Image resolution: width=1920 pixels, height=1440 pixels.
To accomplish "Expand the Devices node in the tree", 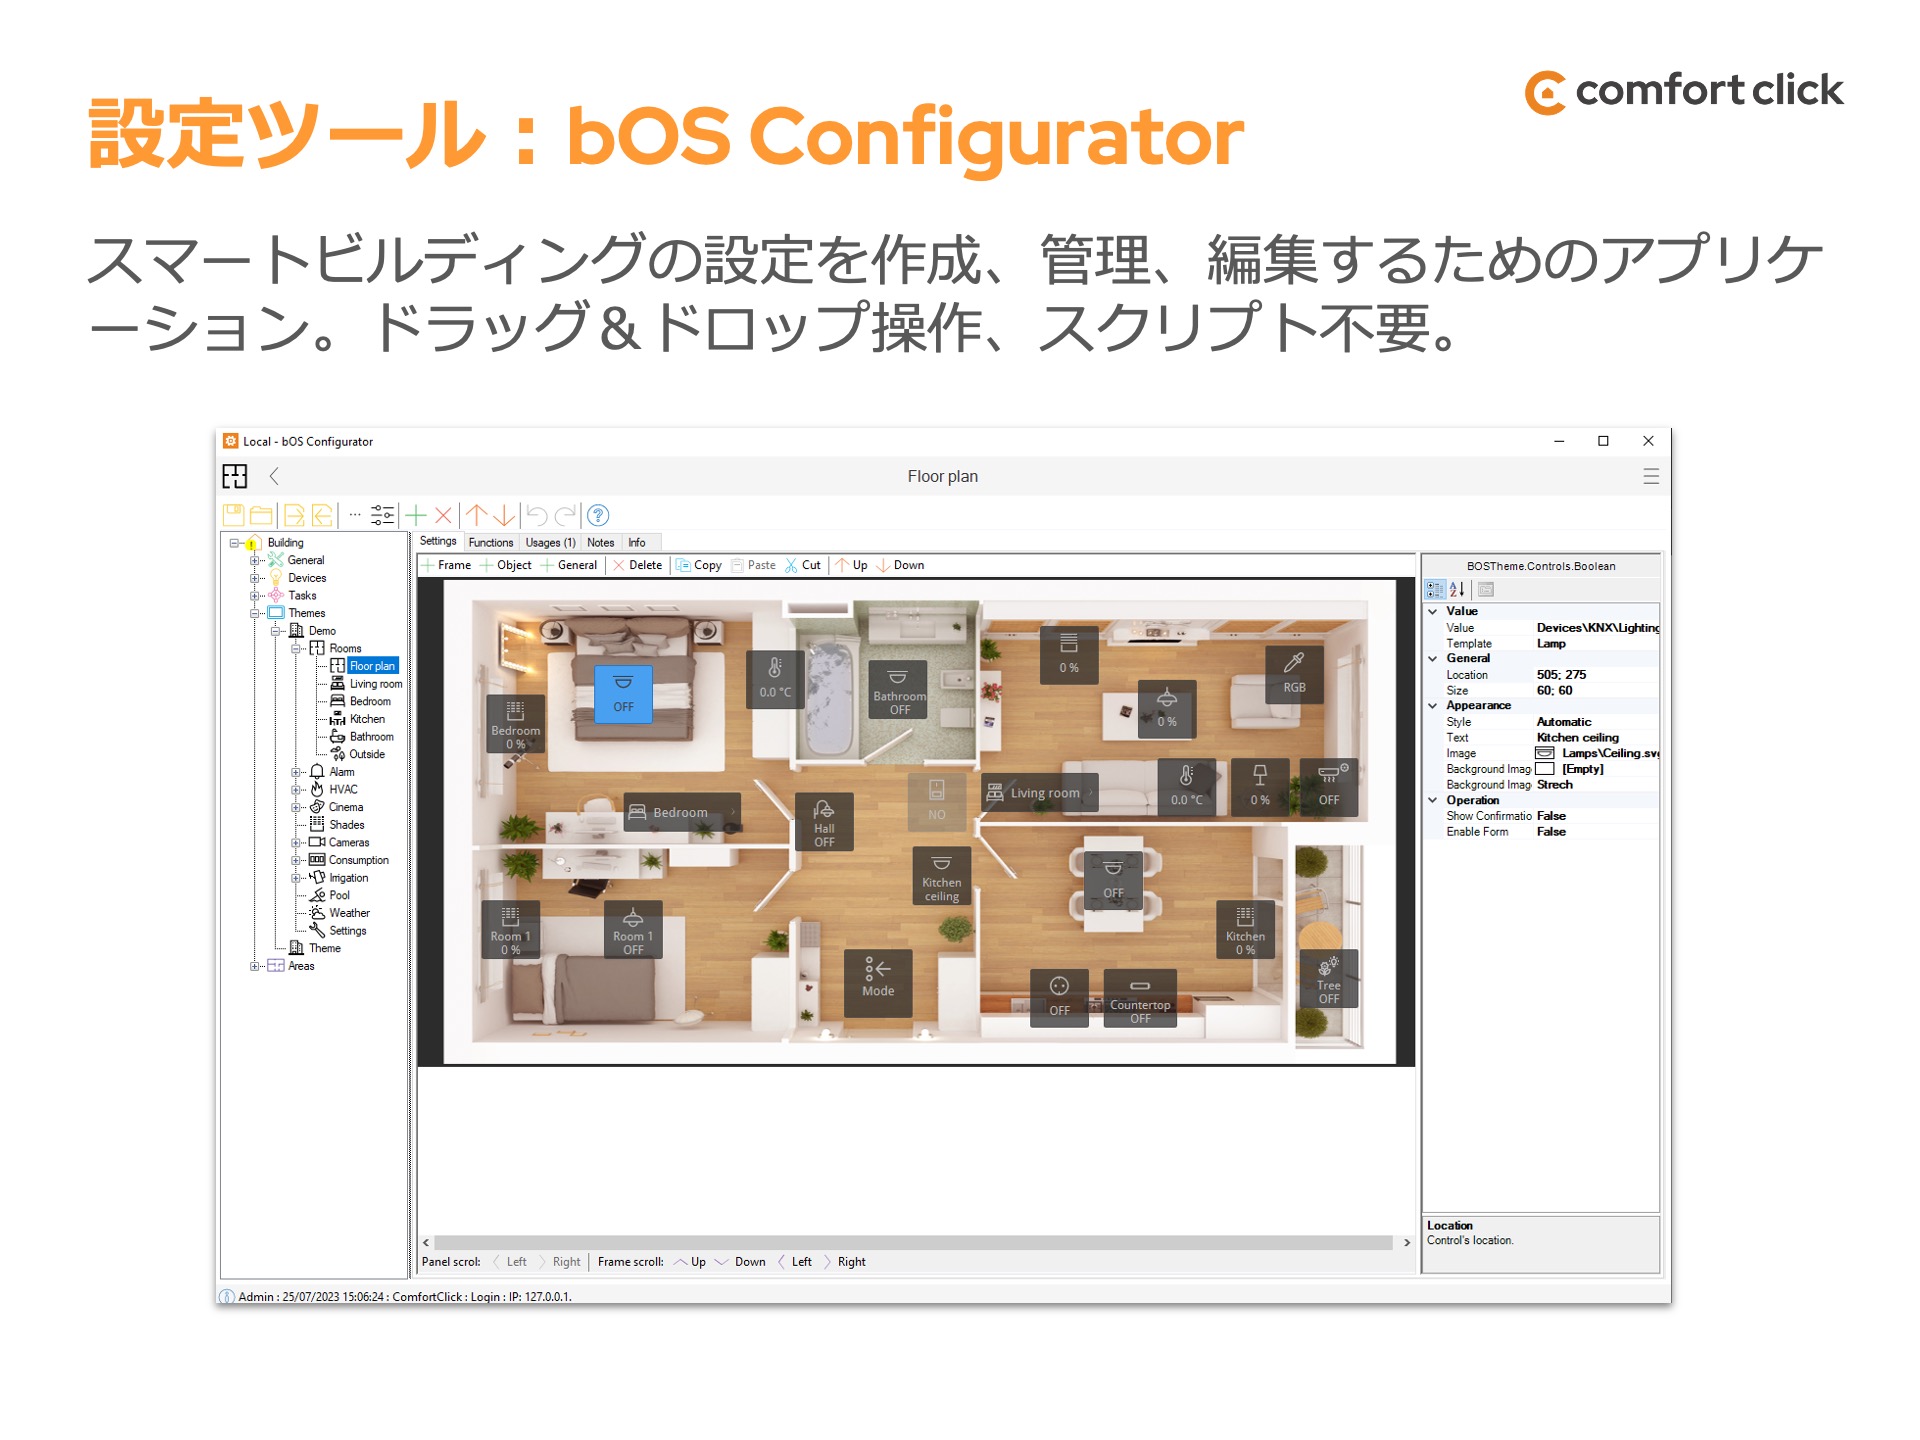I will tap(255, 578).
